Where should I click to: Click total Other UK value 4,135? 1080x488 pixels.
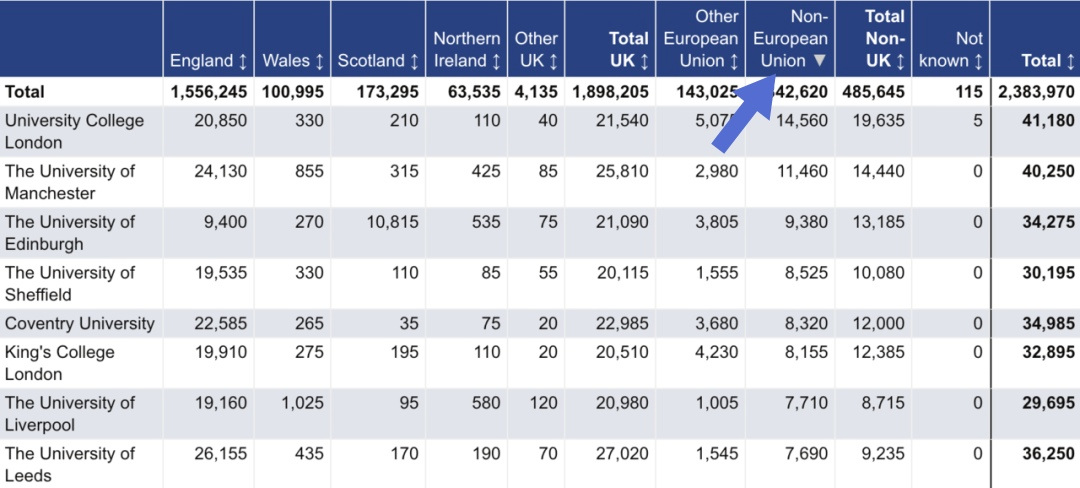point(536,92)
